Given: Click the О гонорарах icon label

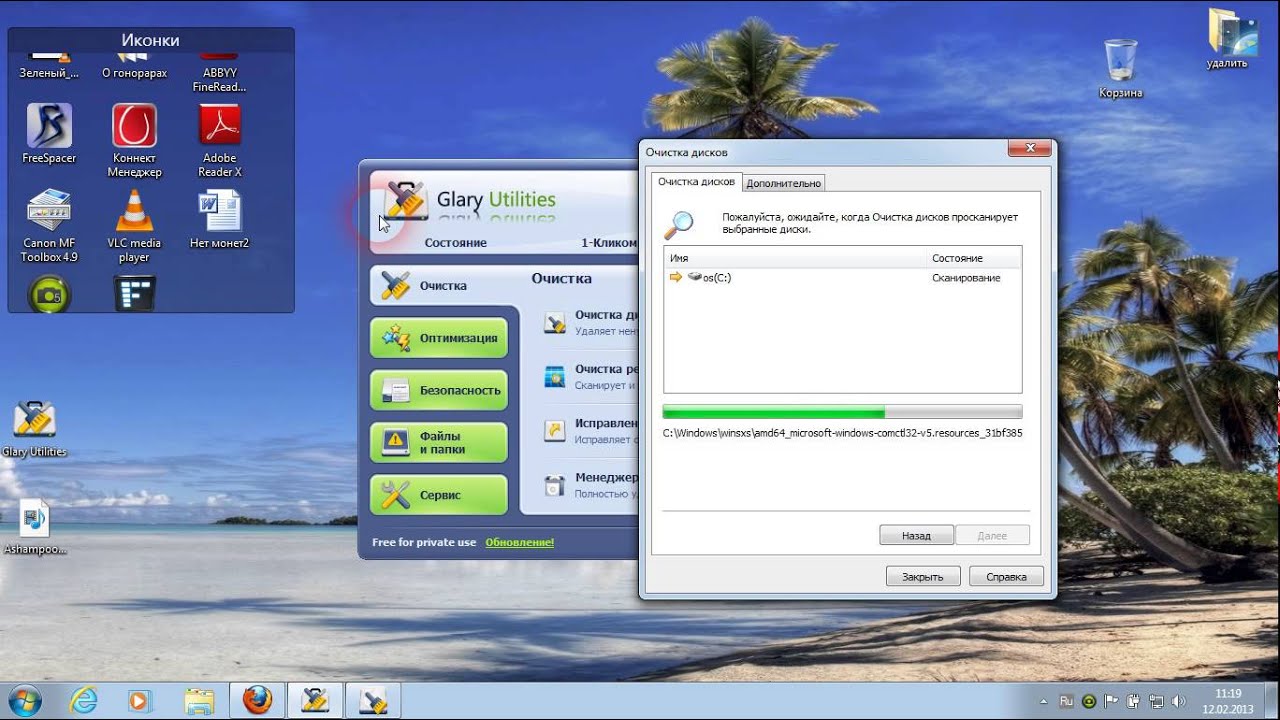Looking at the screenshot, I should pos(134,73).
